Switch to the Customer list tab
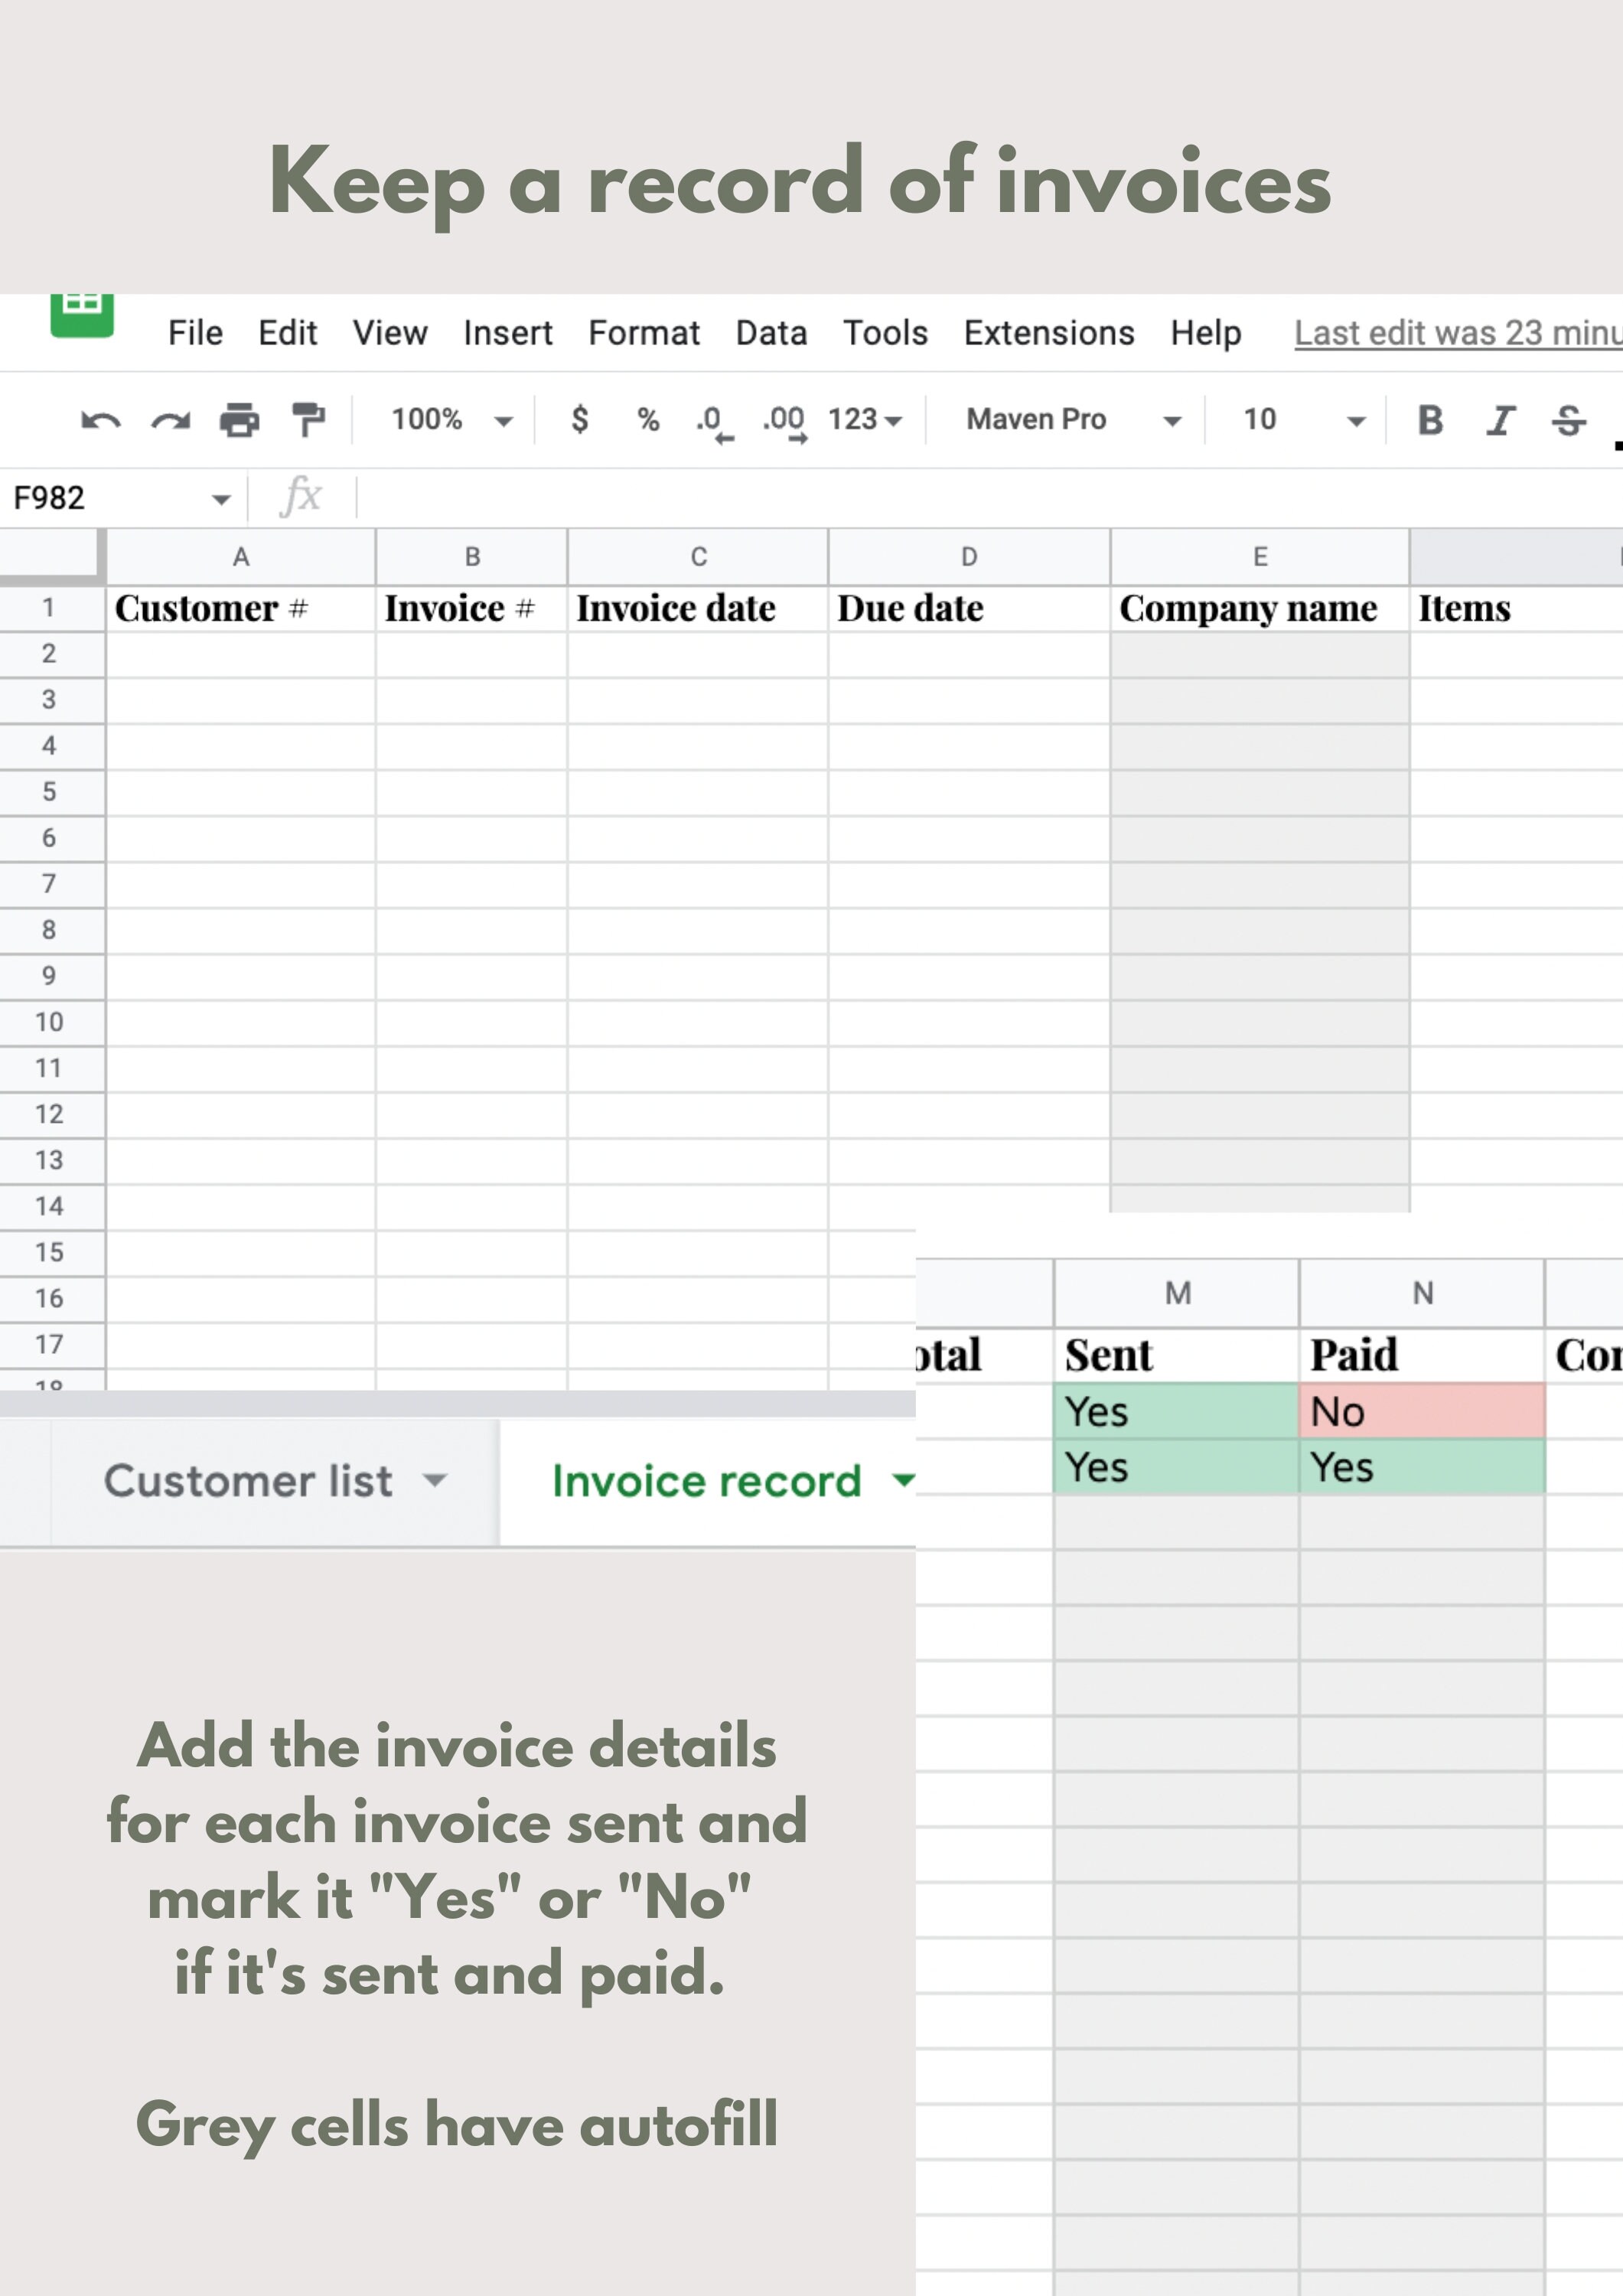Screen dimensions: 1623x2296 (x=250, y=1481)
